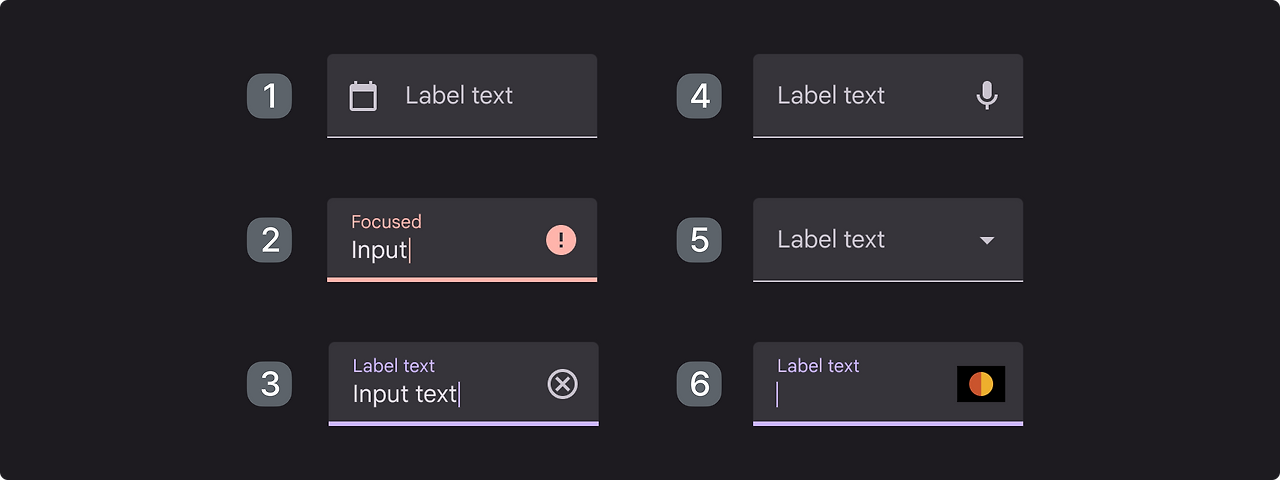Click number badge 3
This screenshot has width=1280, height=480.
270,384
